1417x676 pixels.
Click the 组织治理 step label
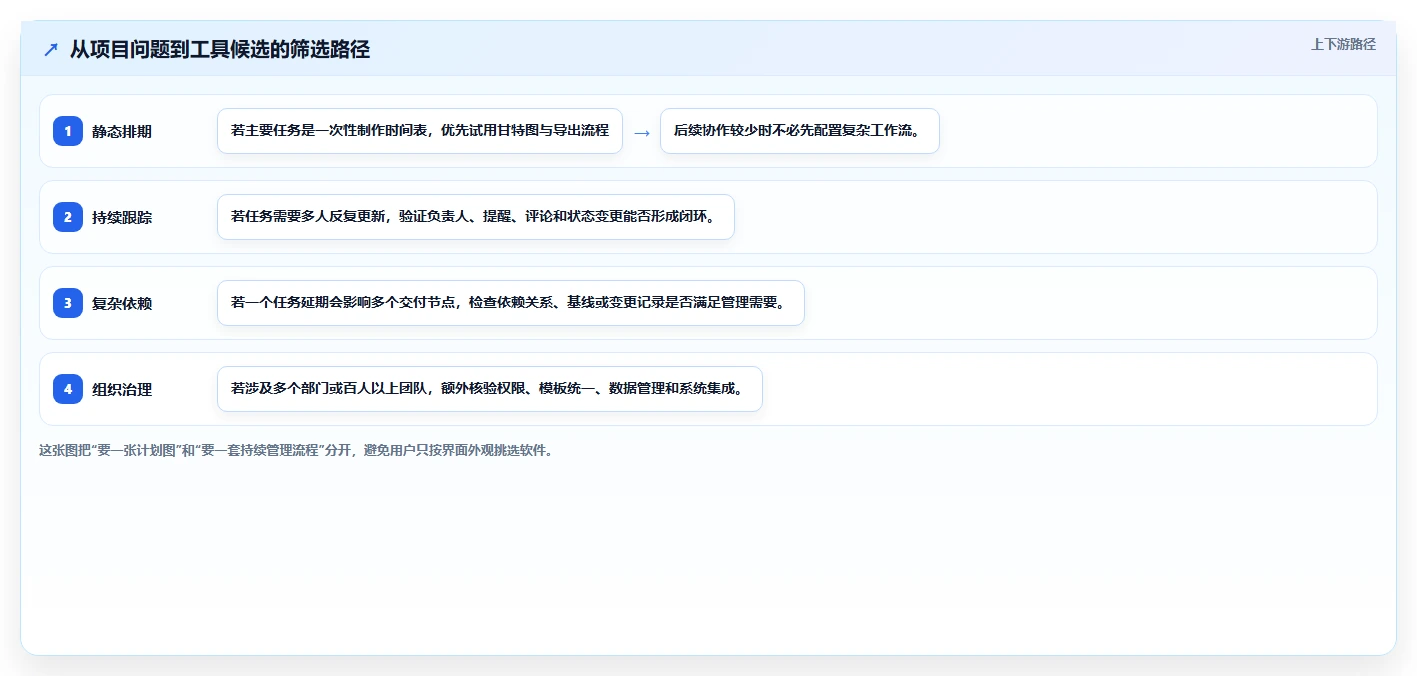pos(122,389)
